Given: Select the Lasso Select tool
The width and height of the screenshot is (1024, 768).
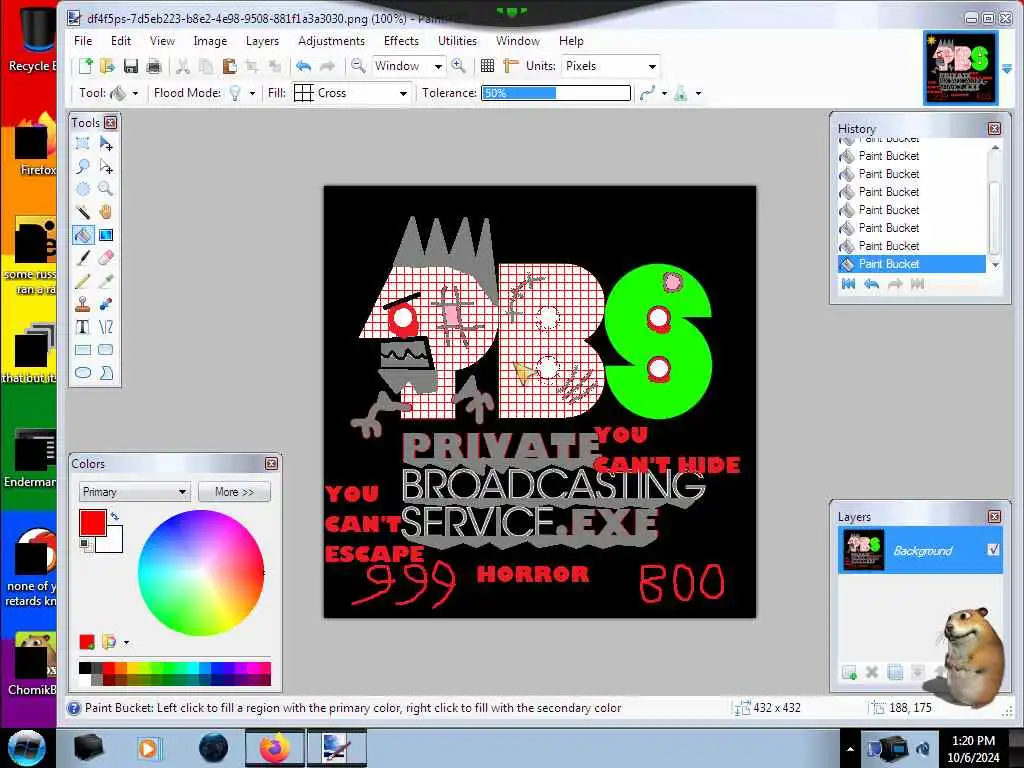Looking at the screenshot, I should (x=83, y=167).
